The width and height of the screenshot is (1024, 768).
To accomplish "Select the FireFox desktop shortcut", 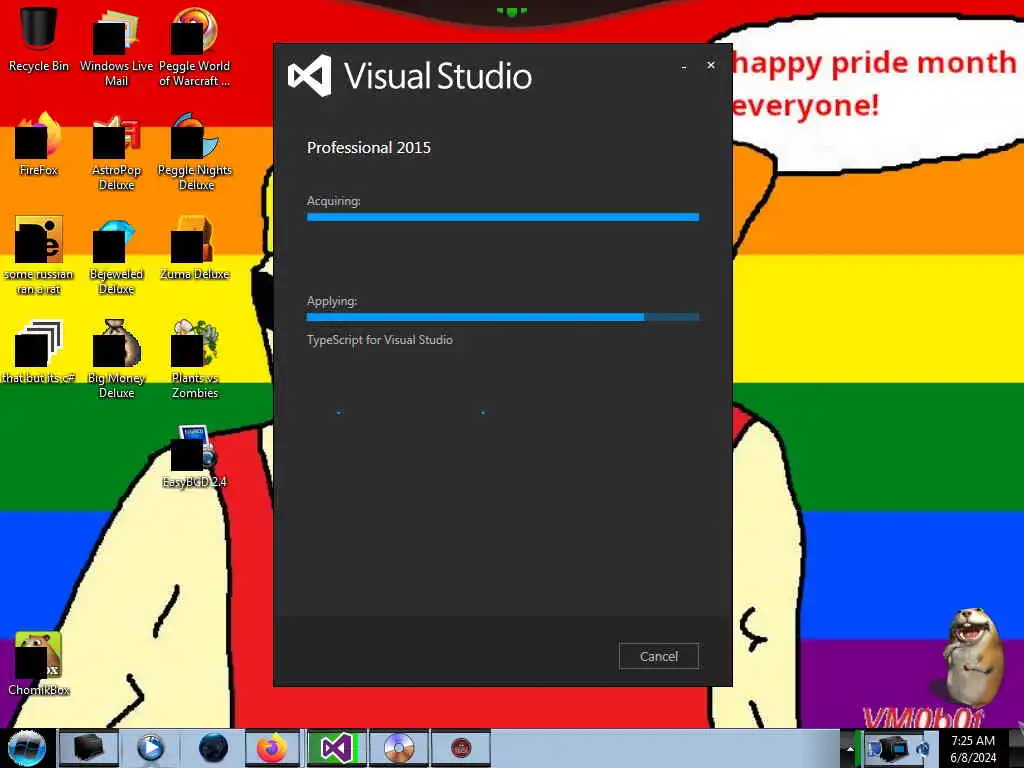I will 39,144.
